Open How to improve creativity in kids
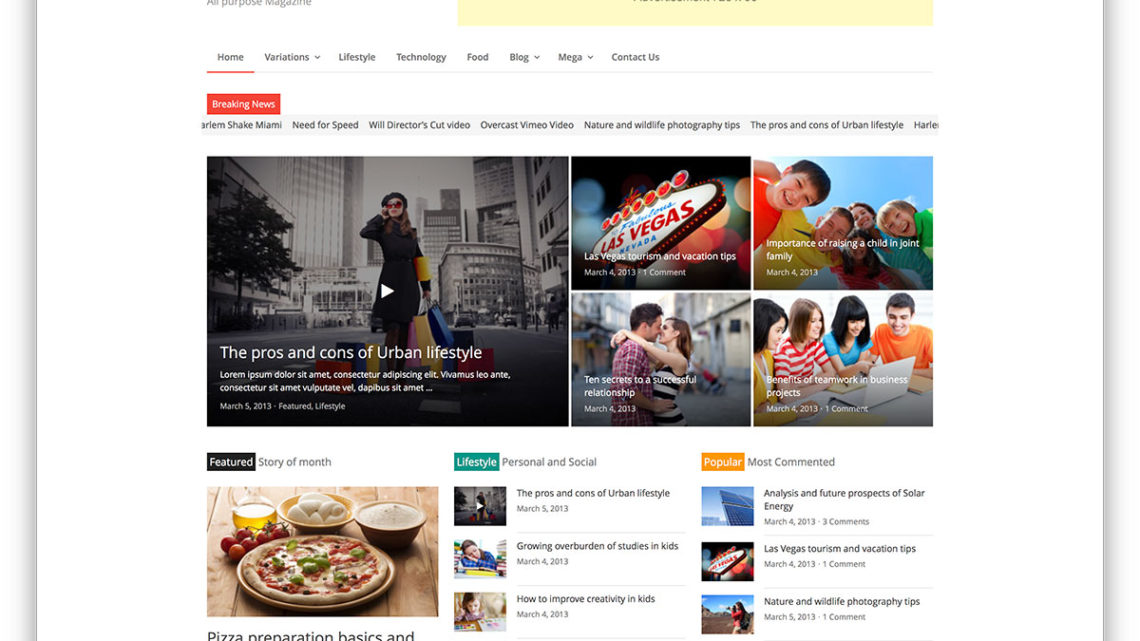Image resolution: width=1140 pixels, height=641 pixels. (x=586, y=599)
